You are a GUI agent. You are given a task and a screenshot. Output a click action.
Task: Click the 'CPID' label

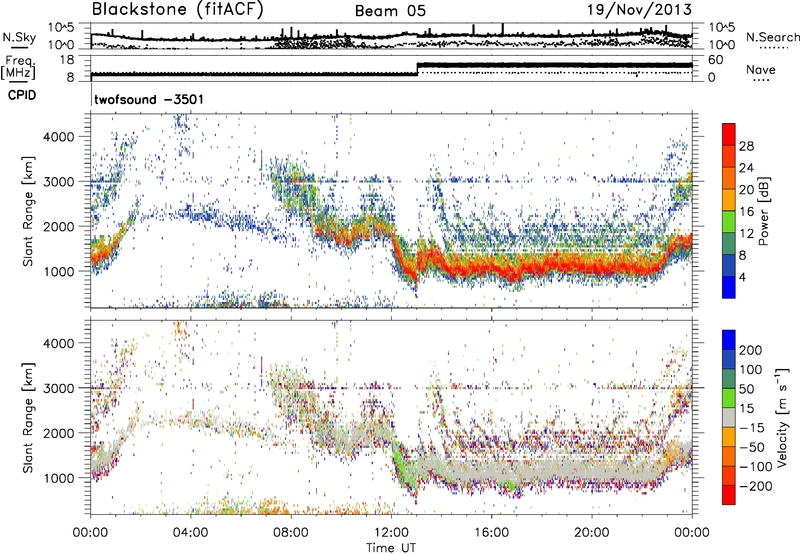pos(22,95)
